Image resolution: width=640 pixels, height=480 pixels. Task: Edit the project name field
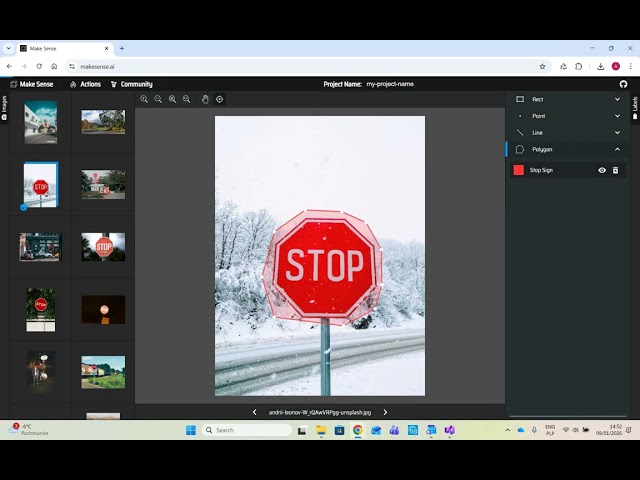coord(390,84)
